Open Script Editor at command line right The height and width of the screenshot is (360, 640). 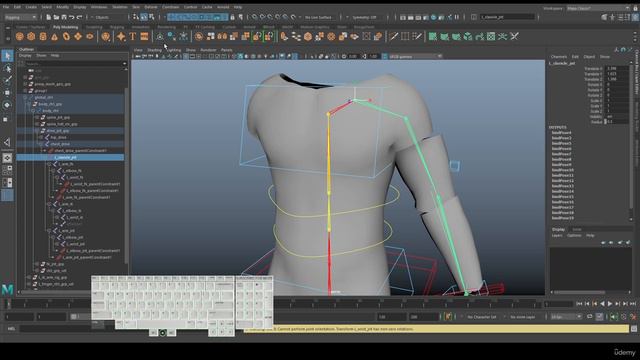pos(634,329)
